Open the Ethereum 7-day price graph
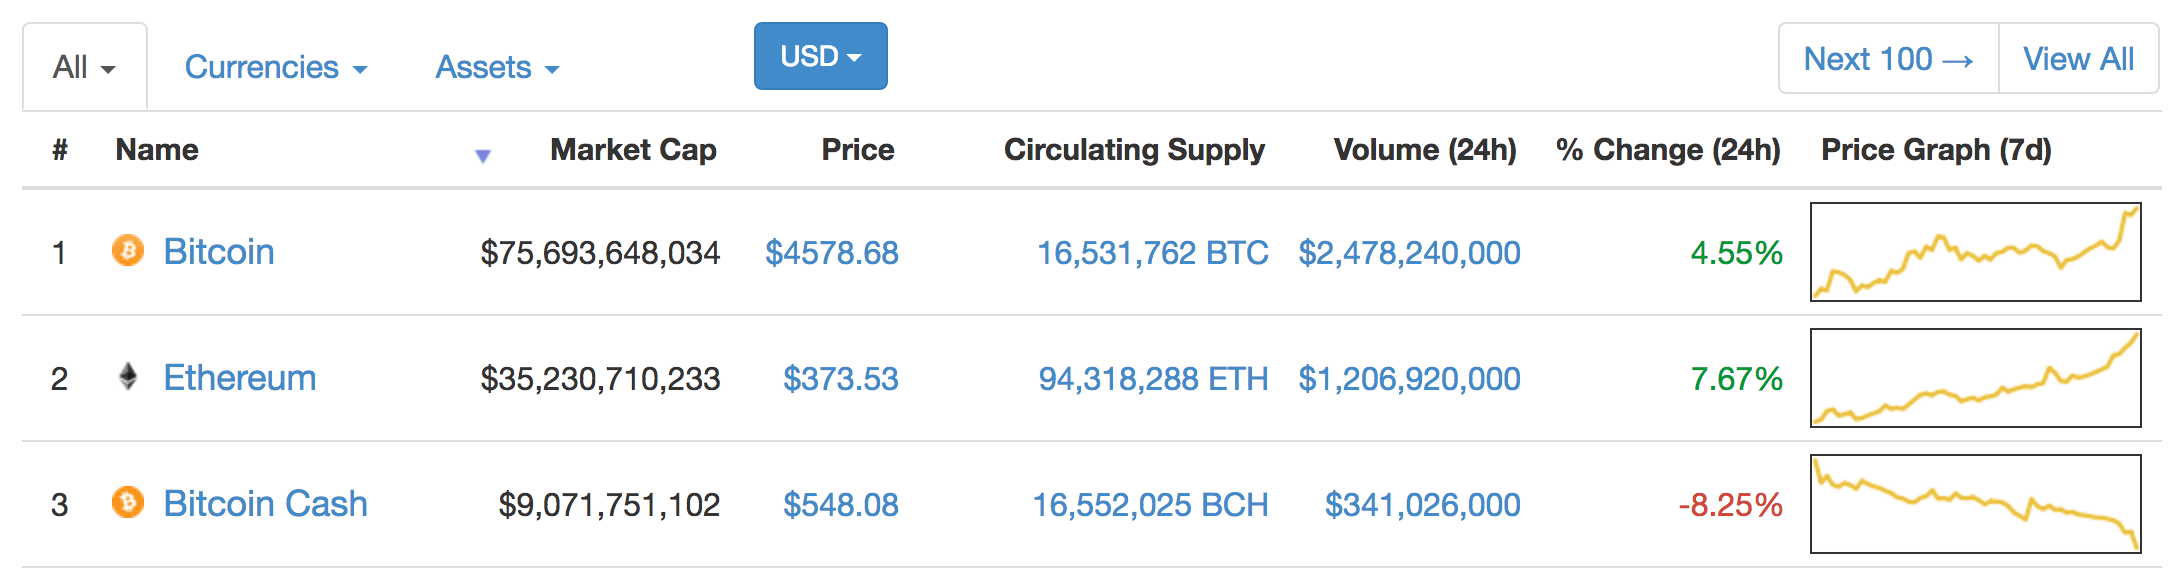The width and height of the screenshot is (2174, 568). point(1976,378)
